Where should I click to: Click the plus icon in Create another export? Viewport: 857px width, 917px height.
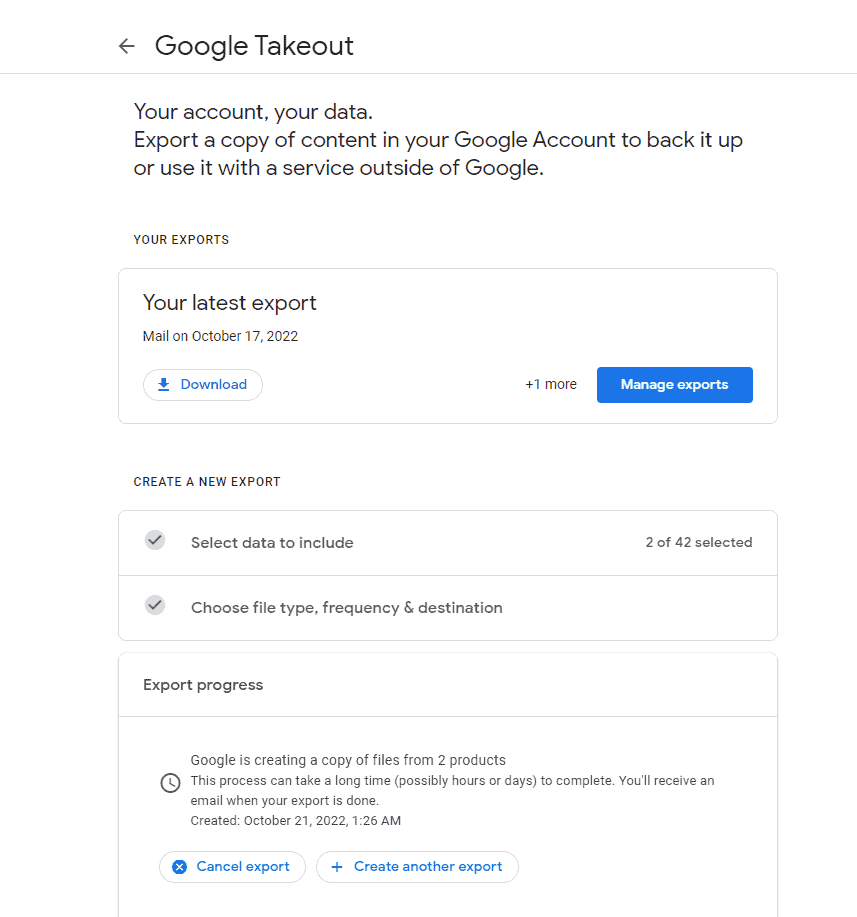pos(337,867)
